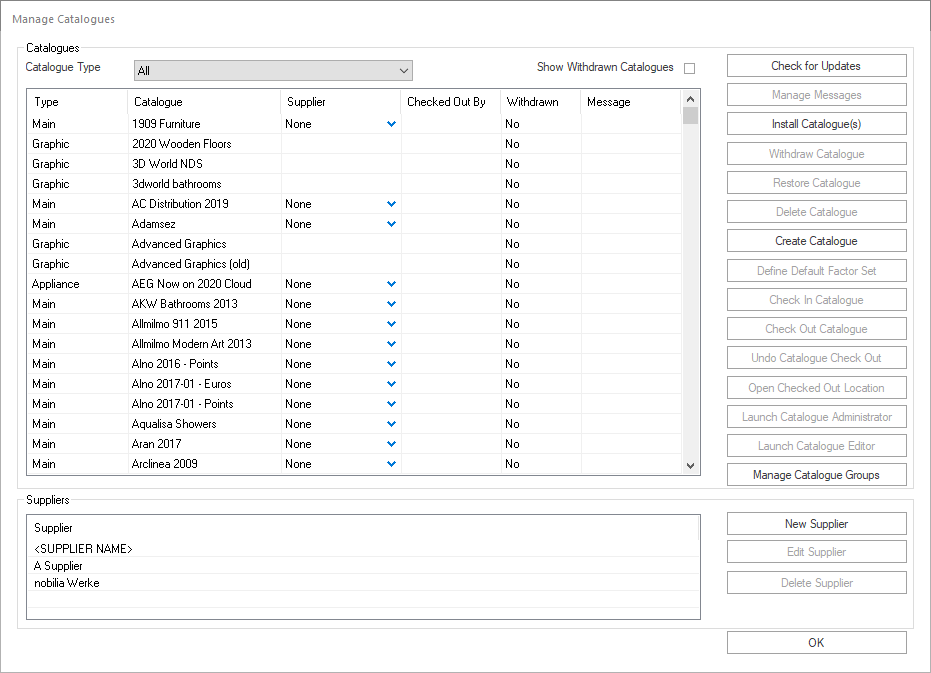Sort the list by the Catalogue column header
This screenshot has height=673, width=931.
tap(204, 102)
